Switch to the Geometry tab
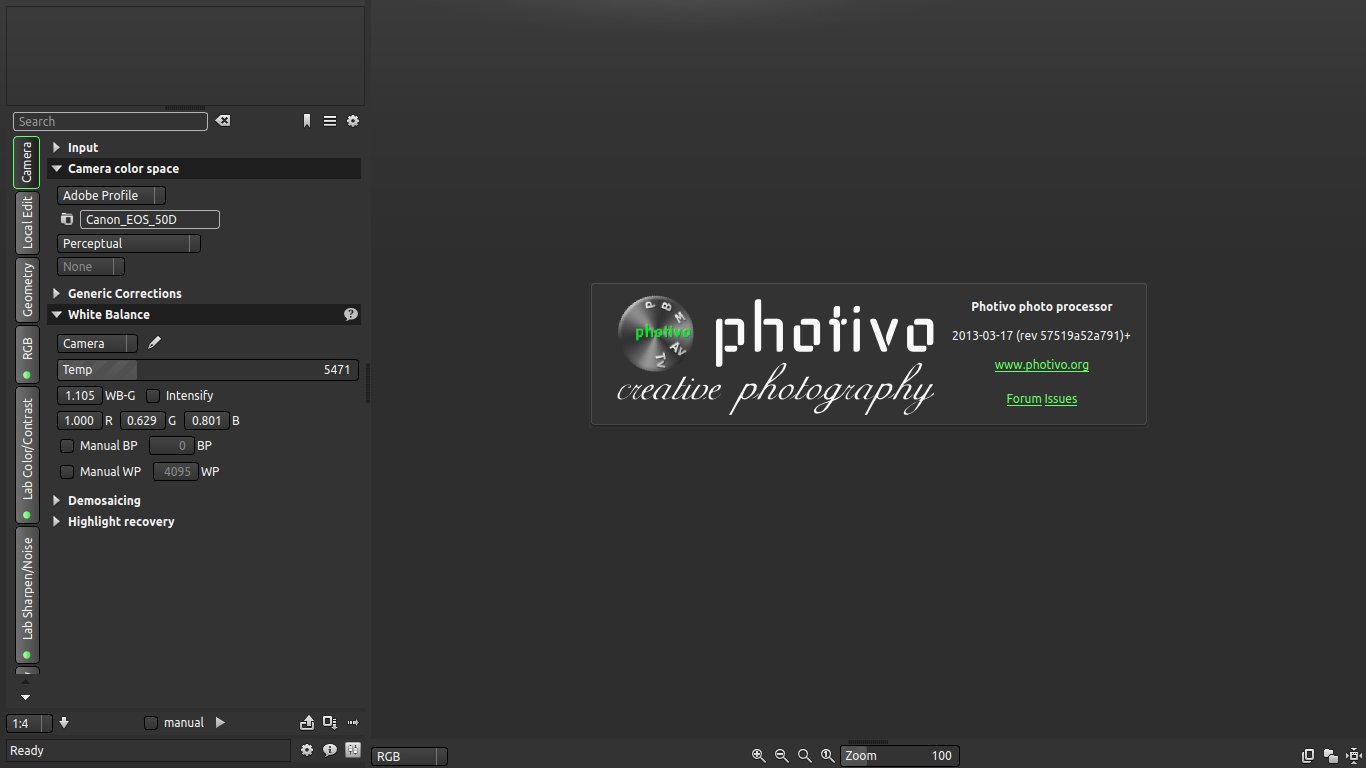1366x768 pixels. pyautogui.click(x=27, y=290)
